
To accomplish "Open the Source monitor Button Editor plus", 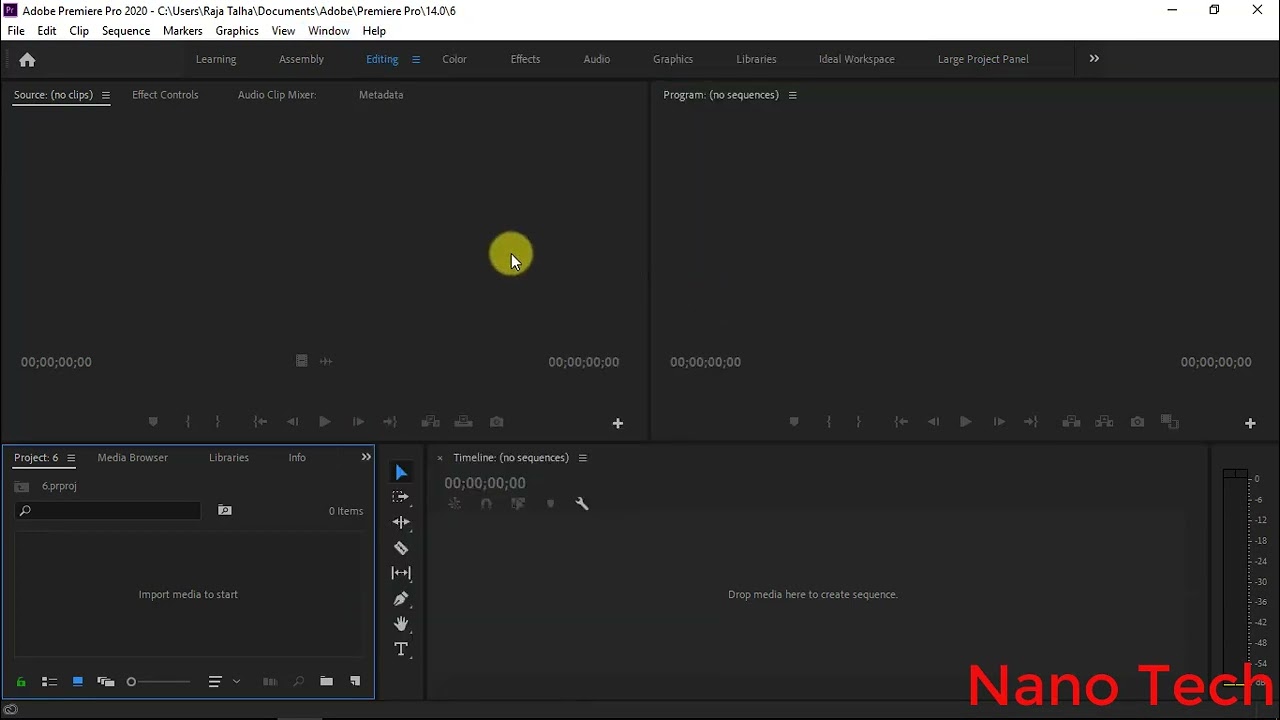I will [x=618, y=423].
